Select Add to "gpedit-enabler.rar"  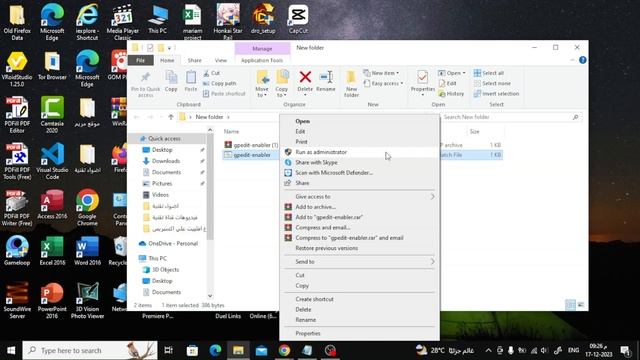coord(359,217)
